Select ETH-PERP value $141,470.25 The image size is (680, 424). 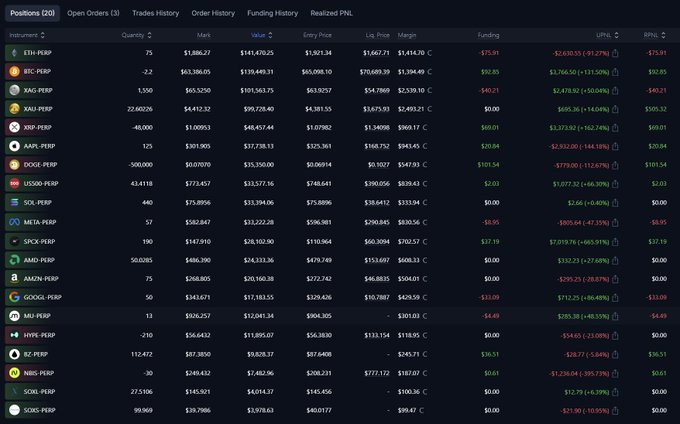tap(257, 53)
